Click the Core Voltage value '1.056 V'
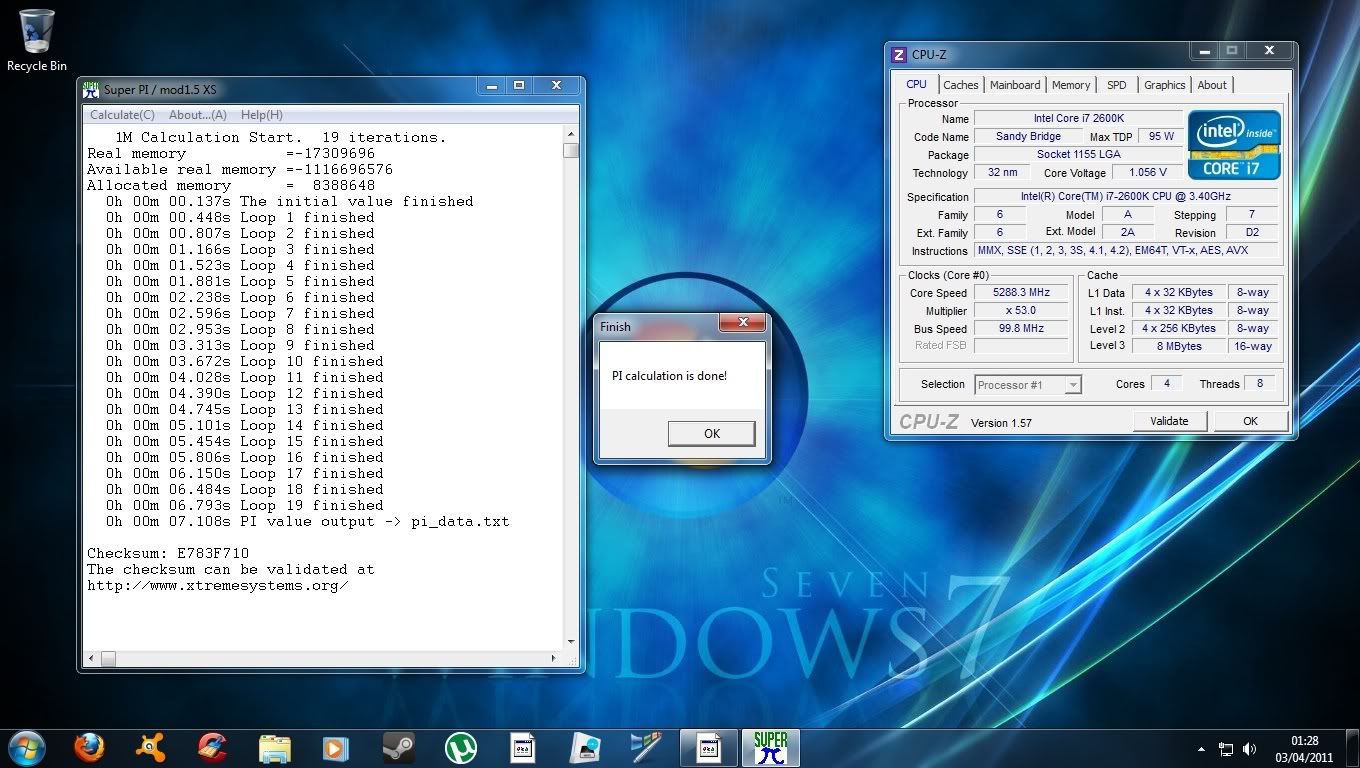This screenshot has width=1360, height=768. [x=1149, y=172]
